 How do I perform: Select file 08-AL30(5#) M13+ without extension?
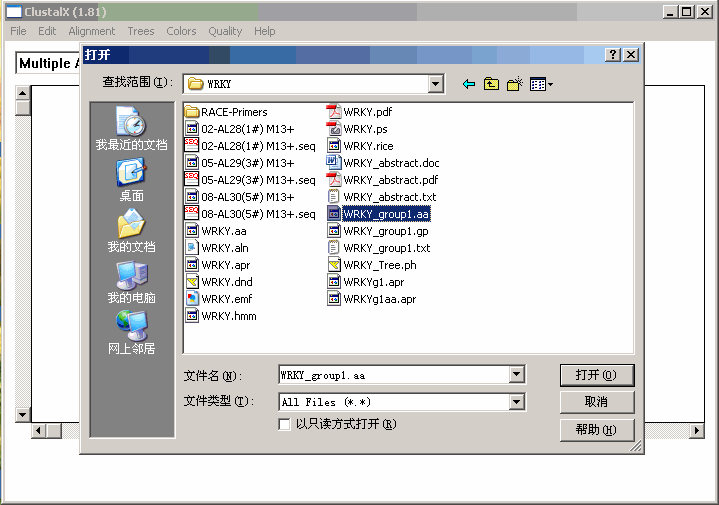(240, 197)
